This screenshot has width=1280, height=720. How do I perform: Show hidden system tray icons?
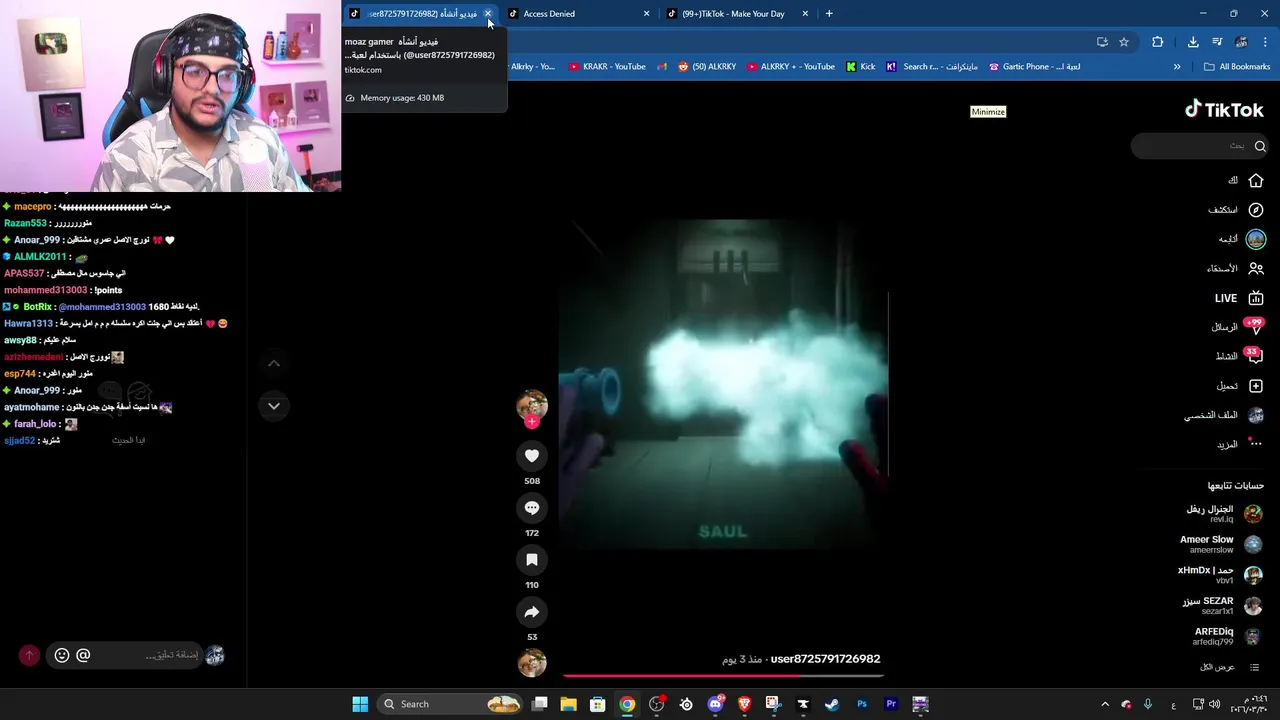click(1105, 704)
